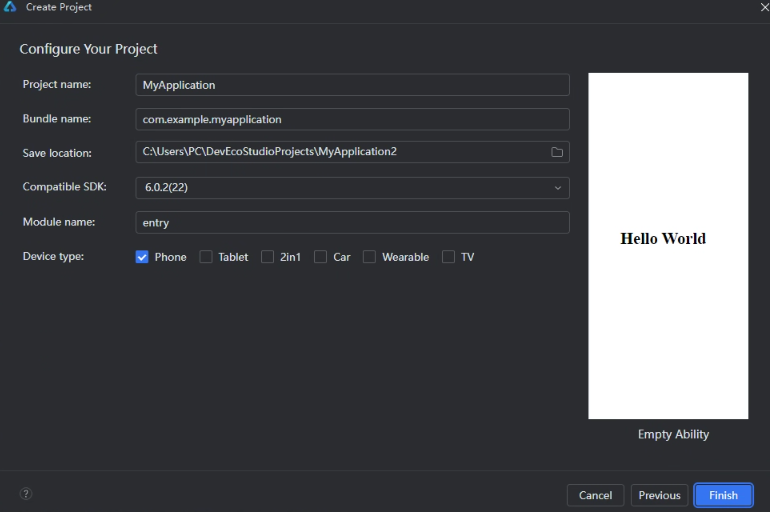Viewport: 770px width, 512px height.
Task: Click the Empty Ability caption
Action: pyautogui.click(x=673, y=434)
